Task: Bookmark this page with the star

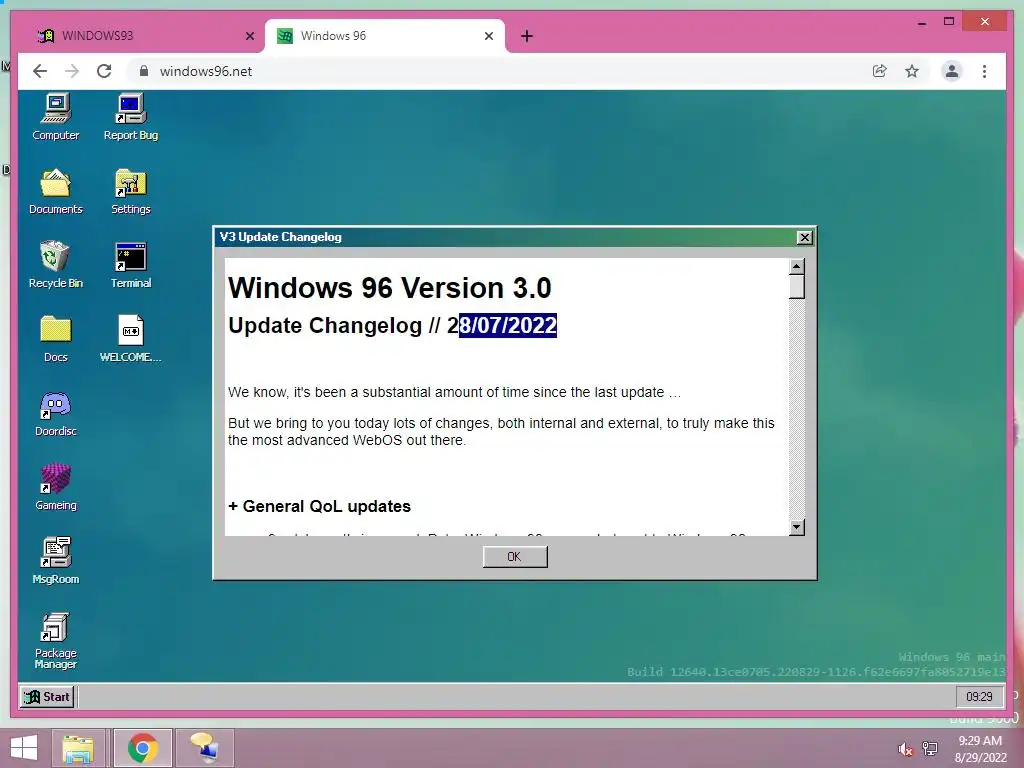Action: click(912, 71)
